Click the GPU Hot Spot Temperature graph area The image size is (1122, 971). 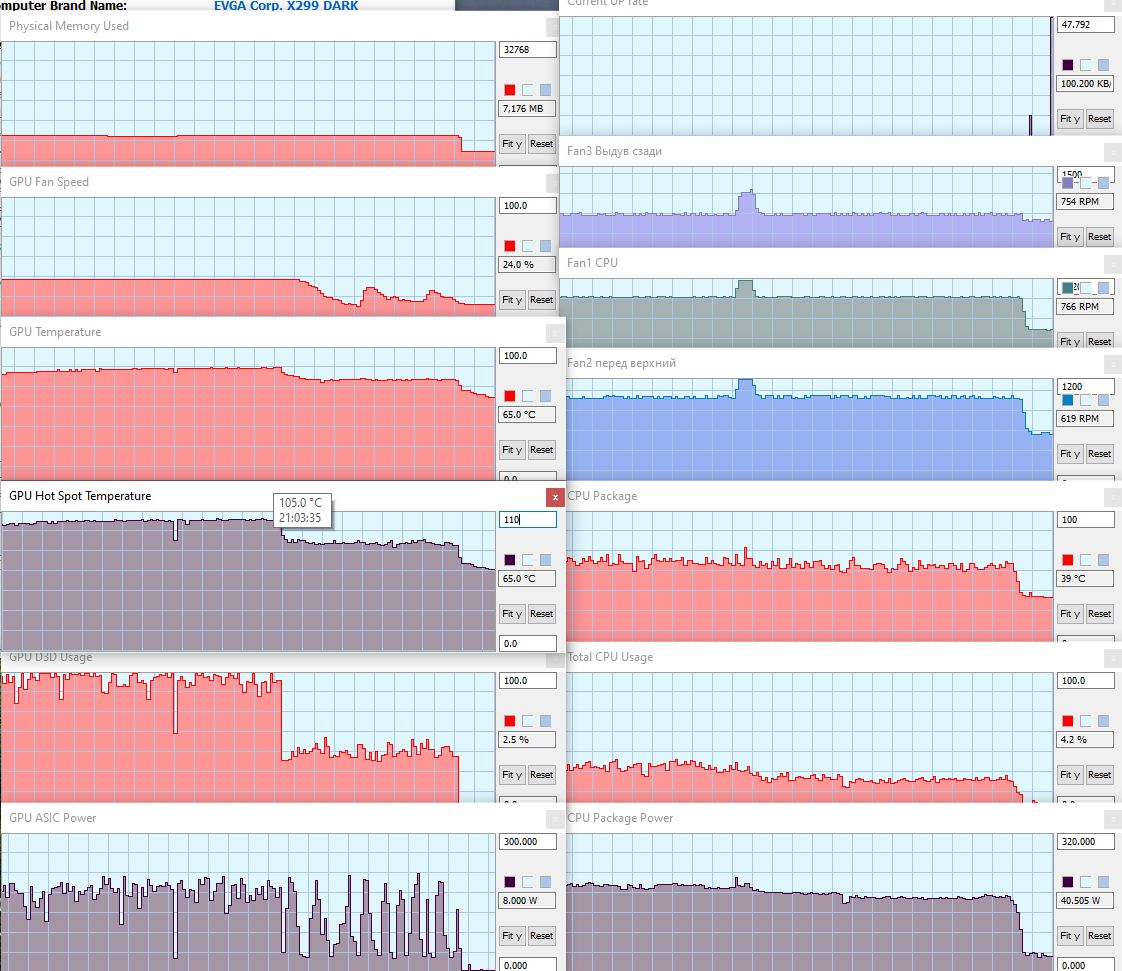248,581
